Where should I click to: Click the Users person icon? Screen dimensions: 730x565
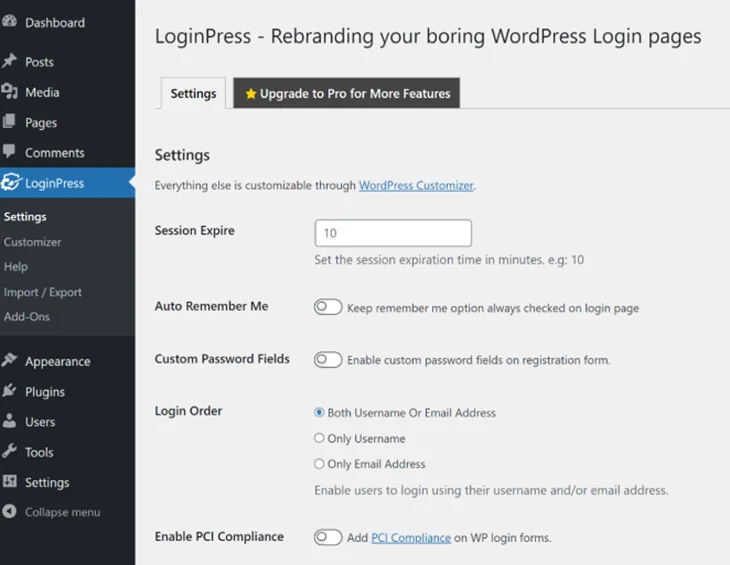tap(9, 421)
